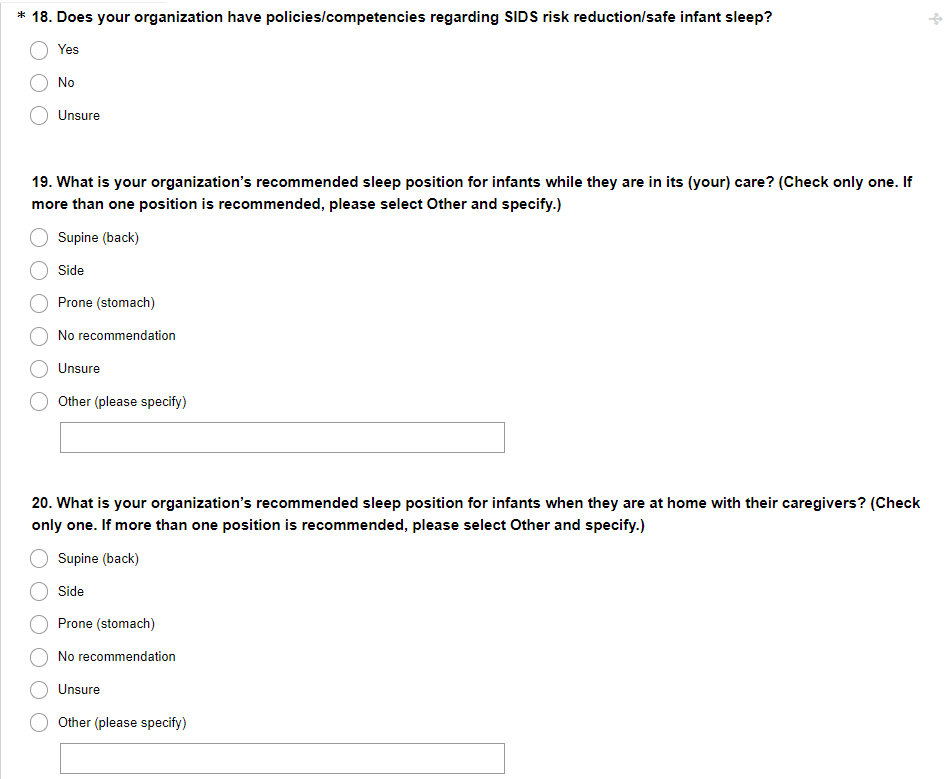Select Supine (back) for question 19
This screenshot has height=779, width=947.
pos(39,238)
